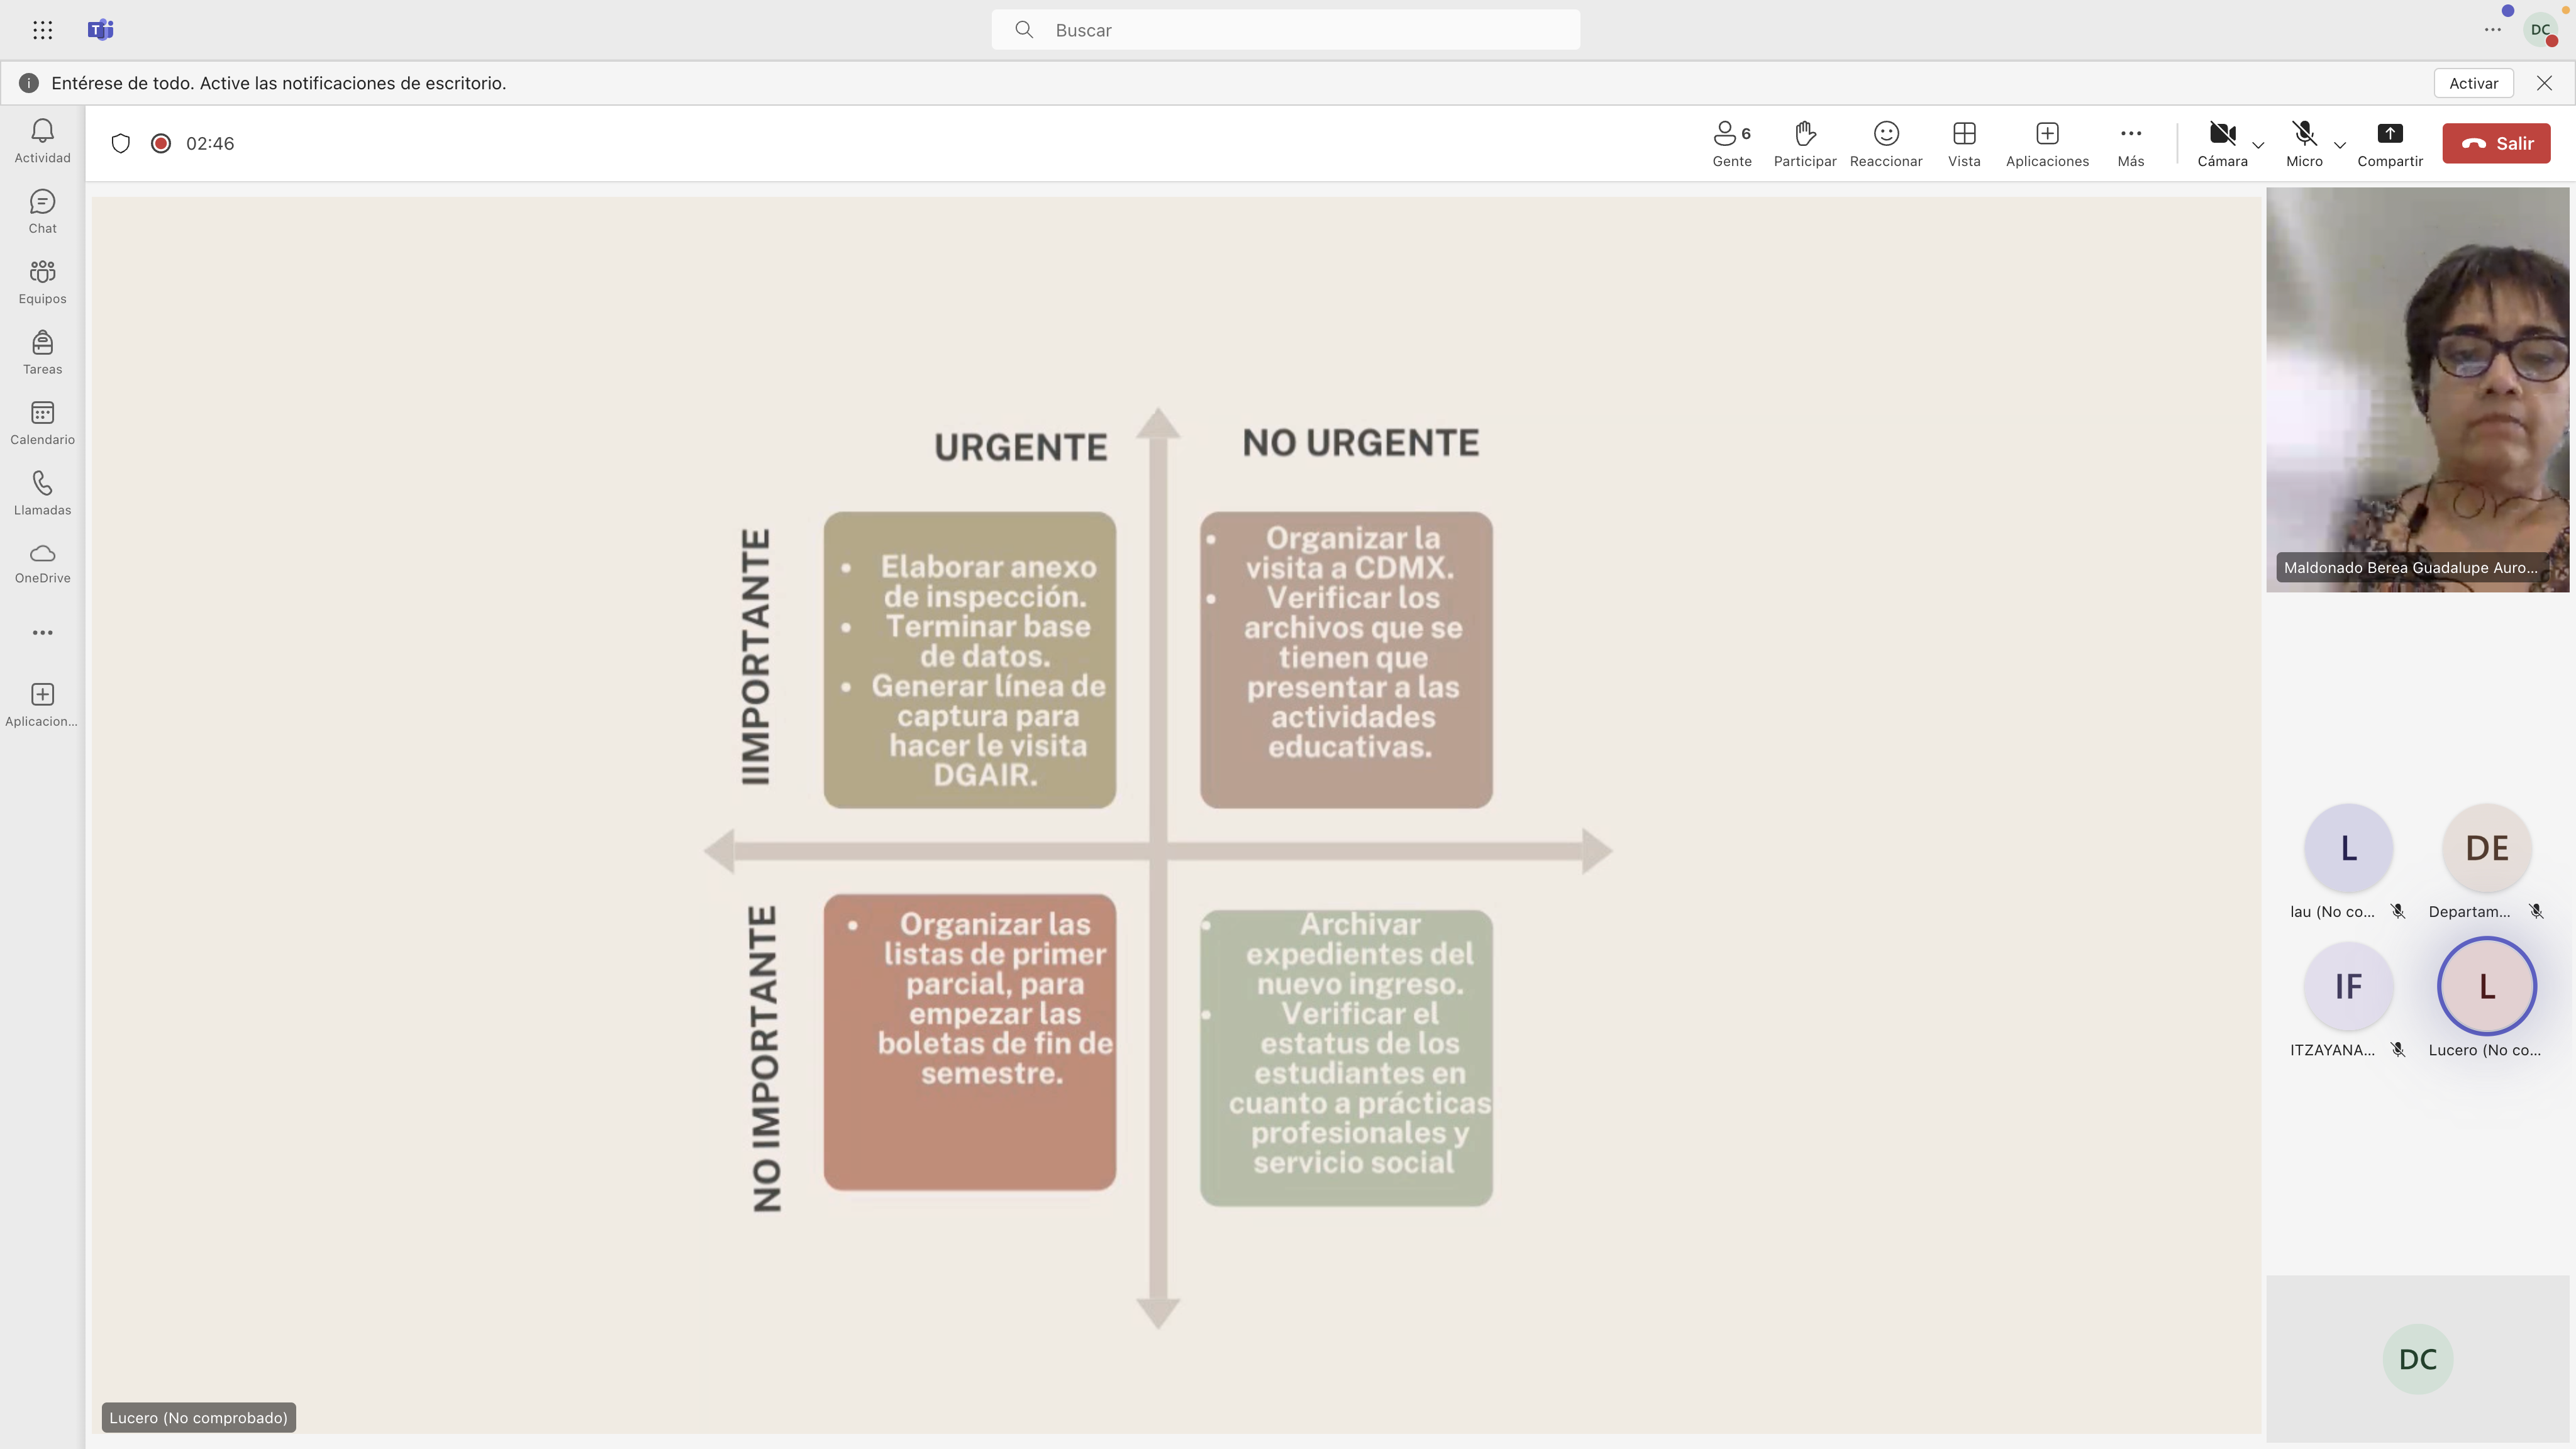Click the lau muted microphone indicator
This screenshot has height=1449, width=2576.
coord(2397,911)
